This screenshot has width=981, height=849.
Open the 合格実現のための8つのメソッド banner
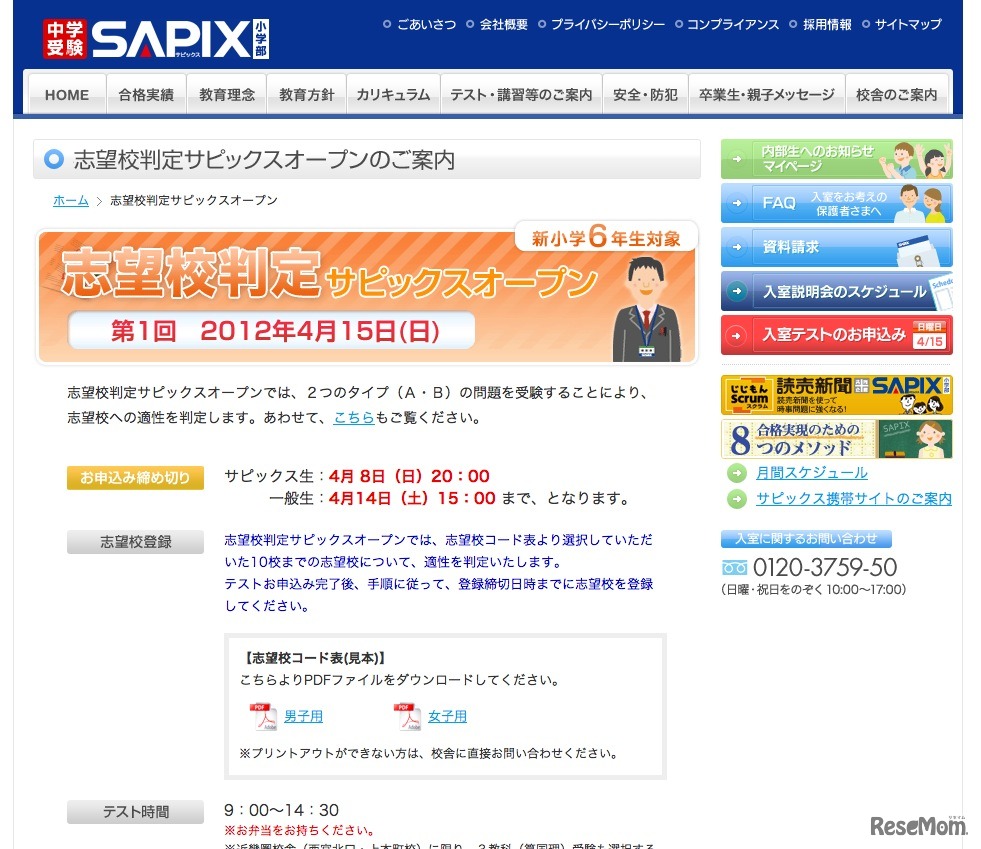(836, 439)
